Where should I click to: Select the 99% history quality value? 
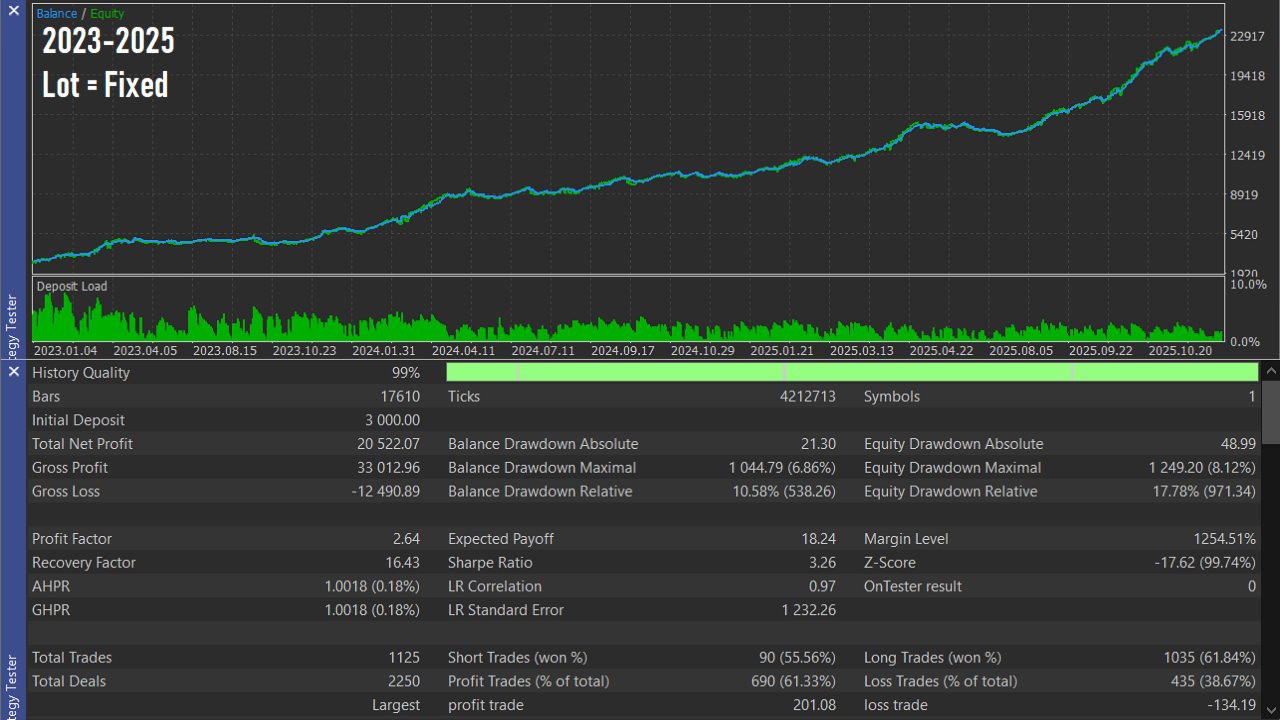tap(406, 373)
